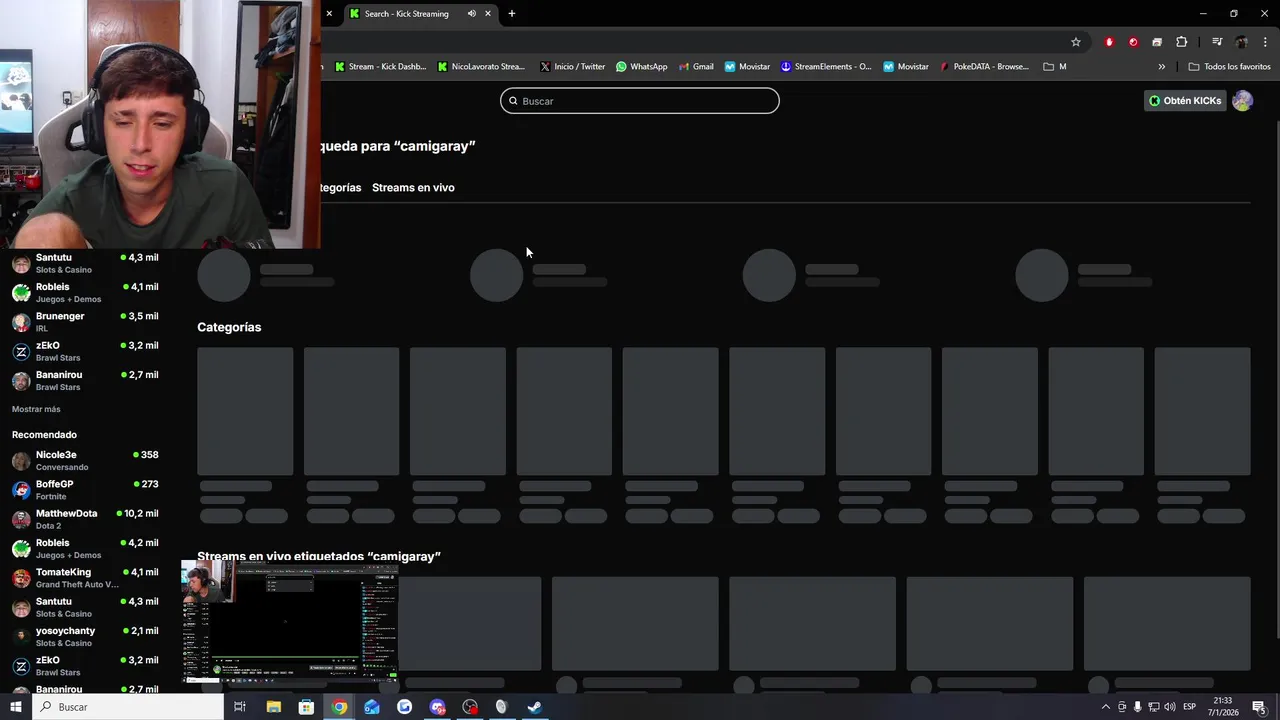The width and height of the screenshot is (1280, 720).
Task: Switch to the Streams en vivo tab
Action: 413,188
